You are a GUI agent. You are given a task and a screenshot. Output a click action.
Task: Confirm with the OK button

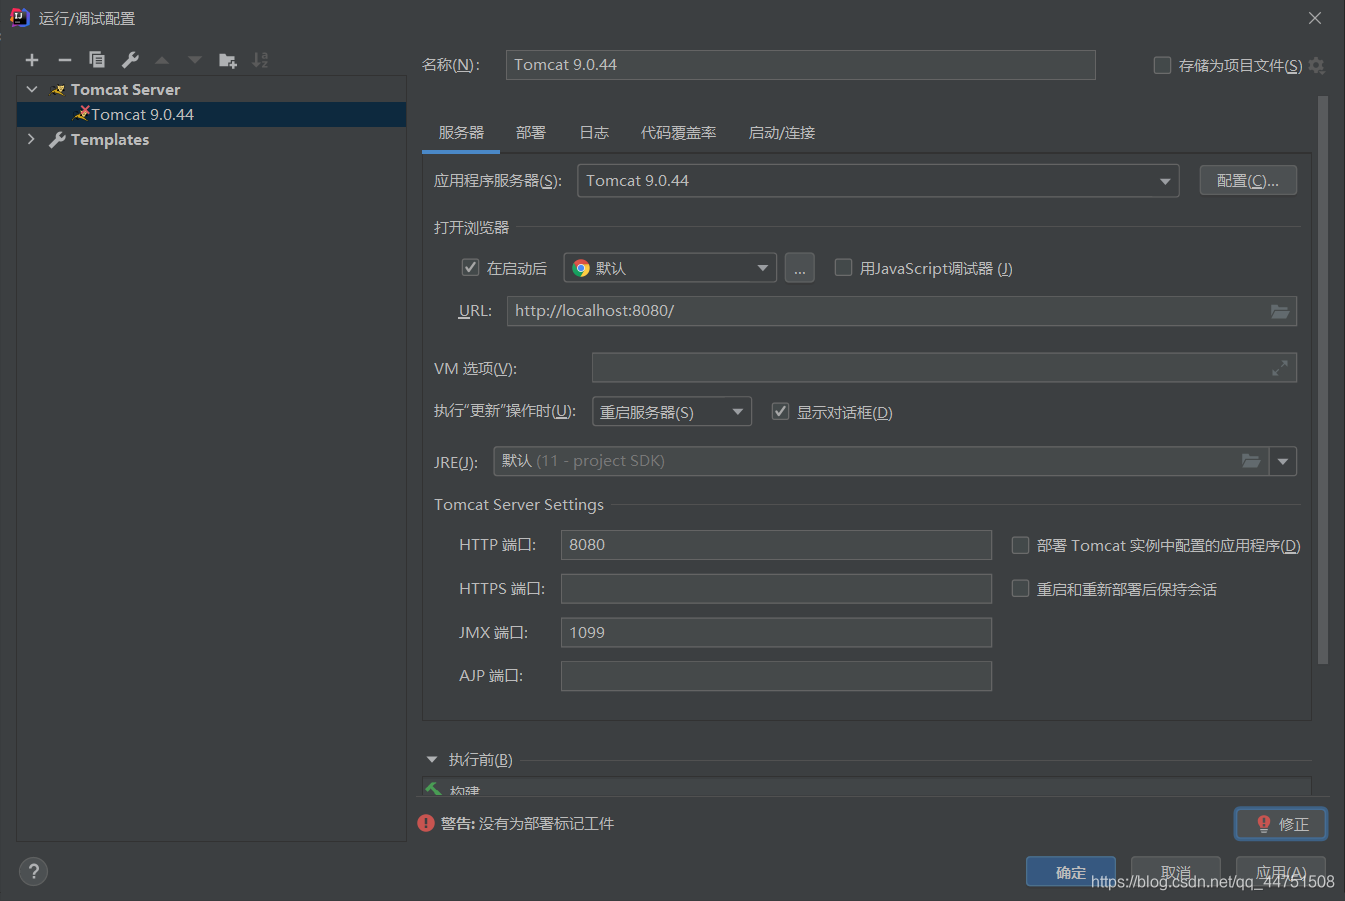coord(1071,872)
